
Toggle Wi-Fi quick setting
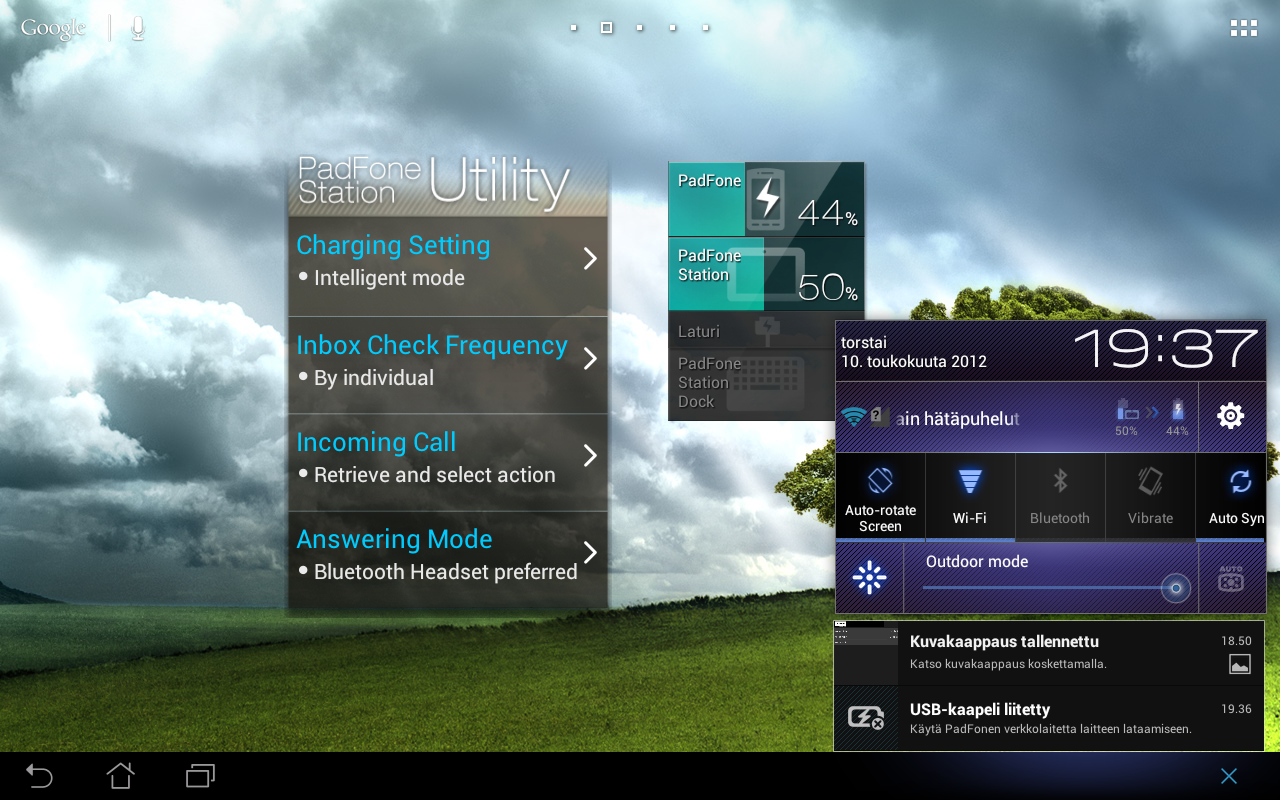click(x=970, y=497)
